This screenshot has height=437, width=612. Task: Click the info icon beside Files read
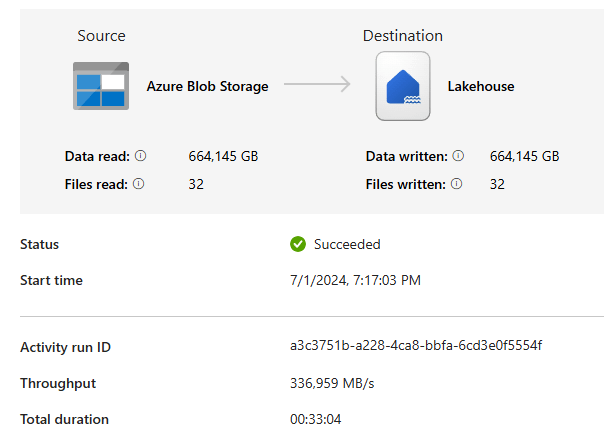click(138, 184)
